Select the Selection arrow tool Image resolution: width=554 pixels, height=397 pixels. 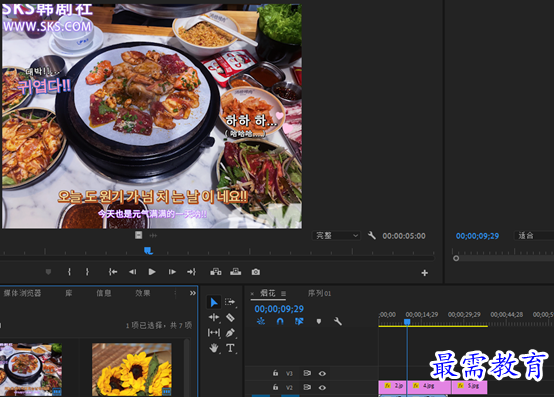point(214,302)
